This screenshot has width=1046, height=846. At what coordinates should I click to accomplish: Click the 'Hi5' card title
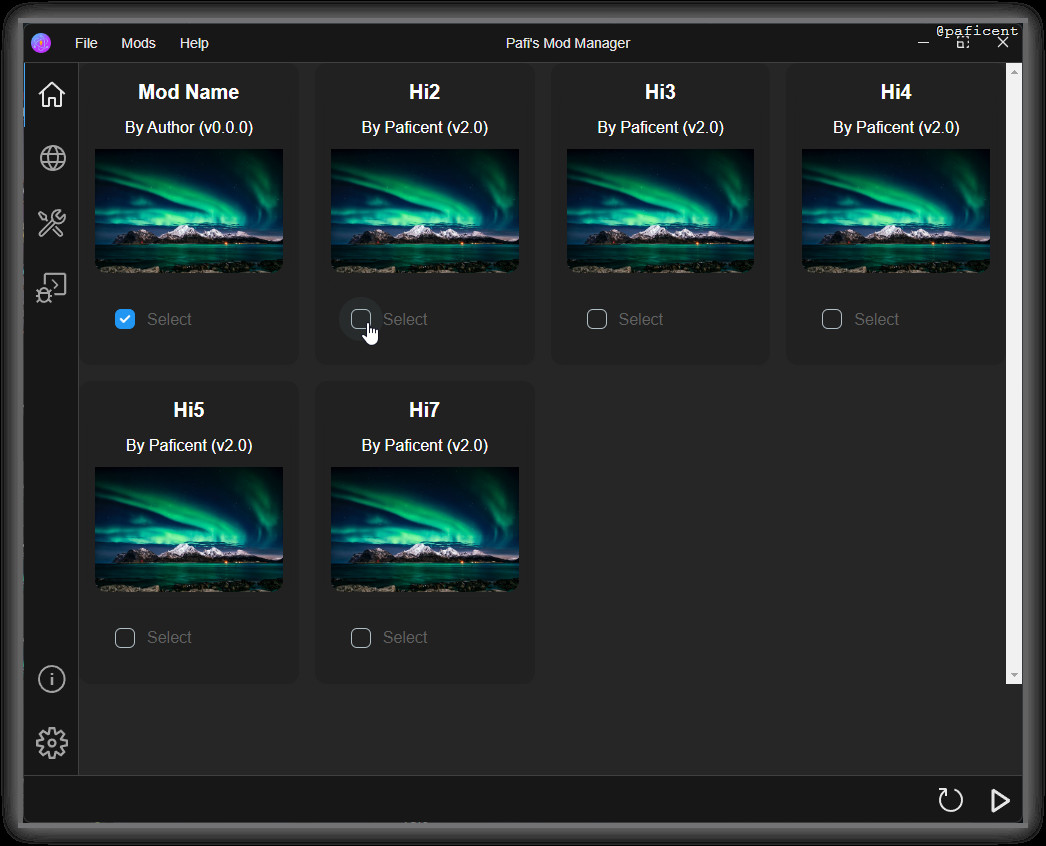189,410
